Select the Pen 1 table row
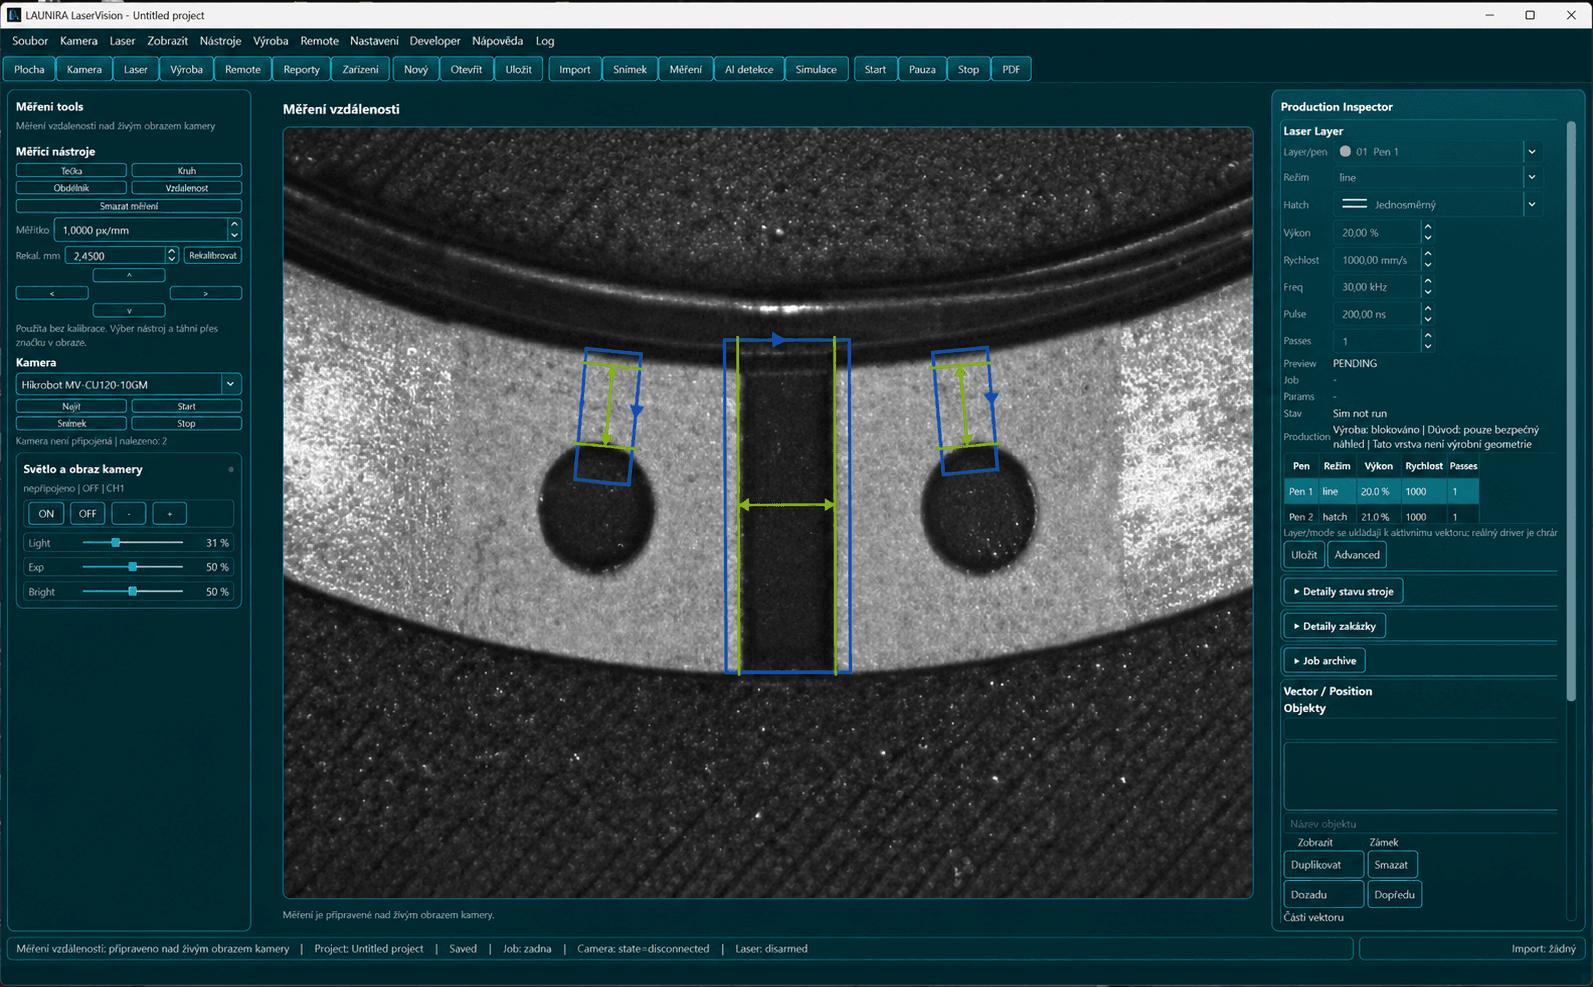 point(1381,491)
